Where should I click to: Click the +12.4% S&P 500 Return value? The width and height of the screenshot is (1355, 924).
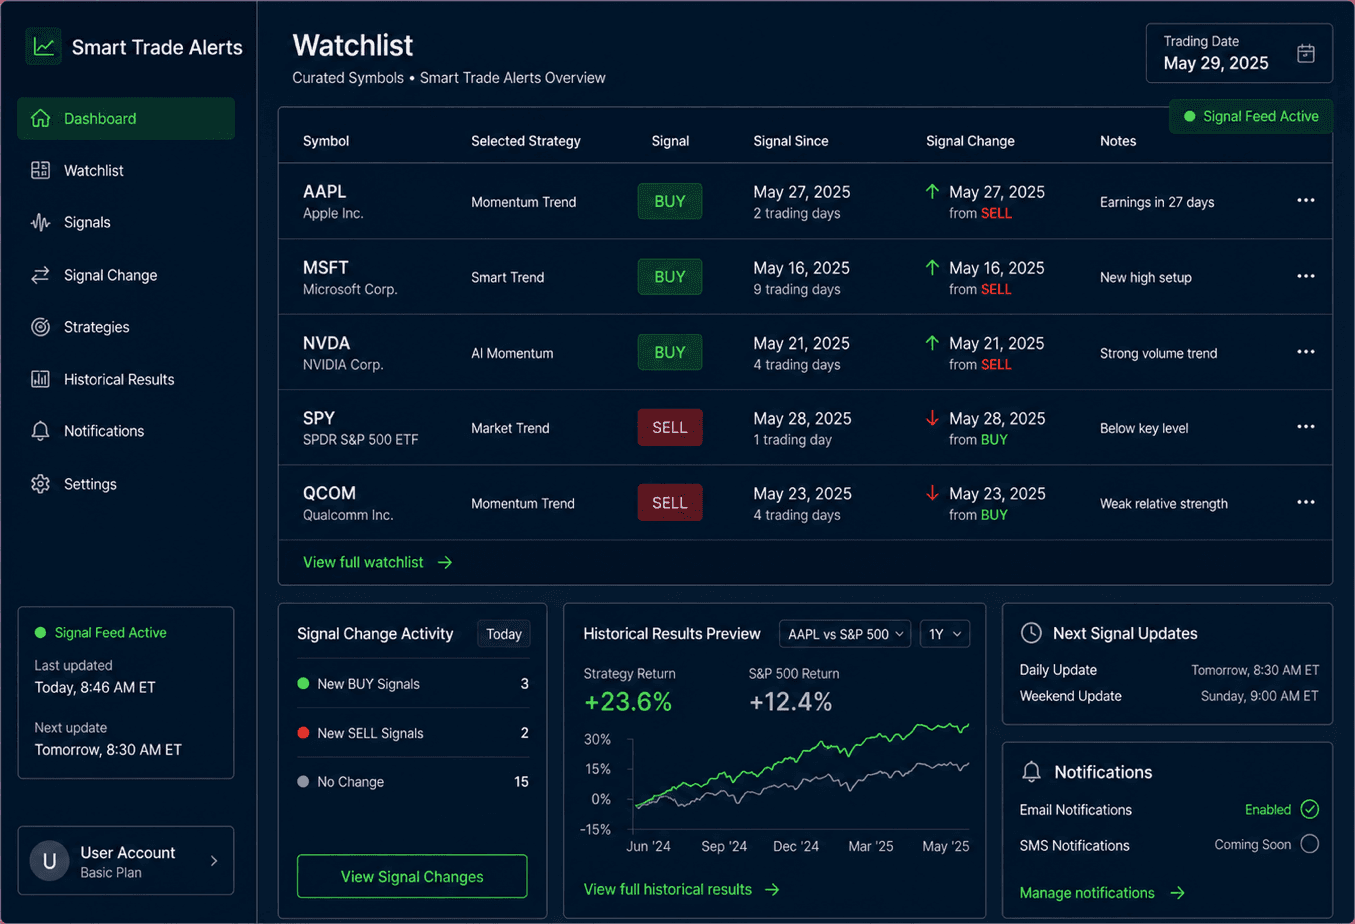[791, 702]
